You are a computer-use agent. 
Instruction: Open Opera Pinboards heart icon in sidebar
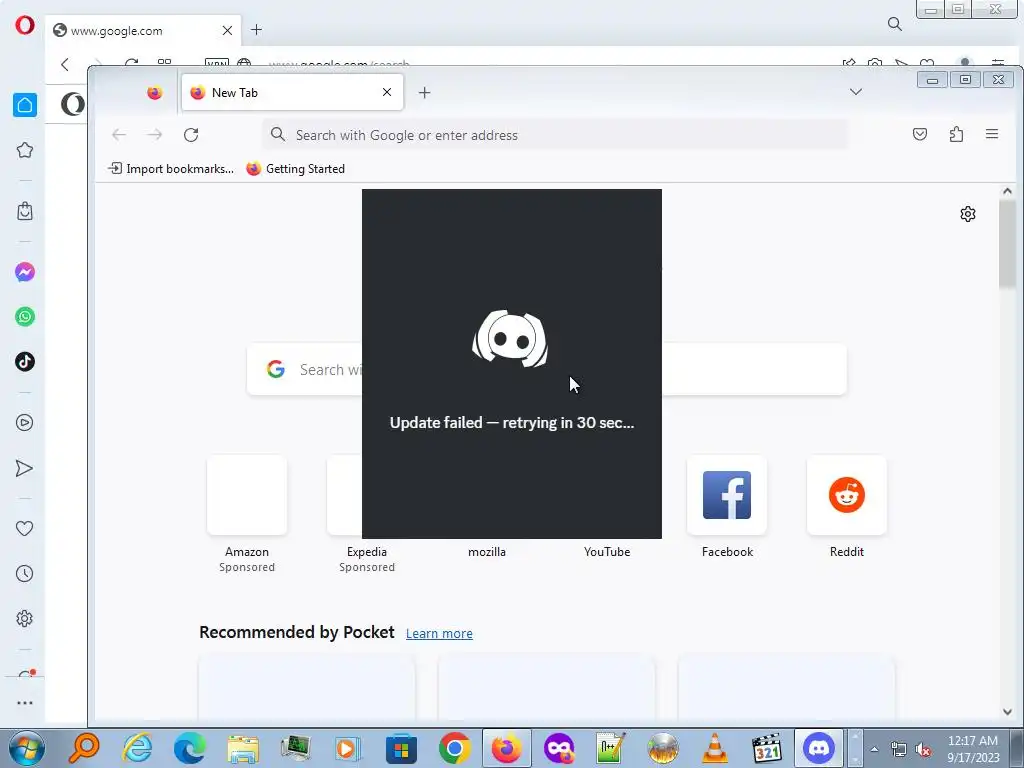25,528
